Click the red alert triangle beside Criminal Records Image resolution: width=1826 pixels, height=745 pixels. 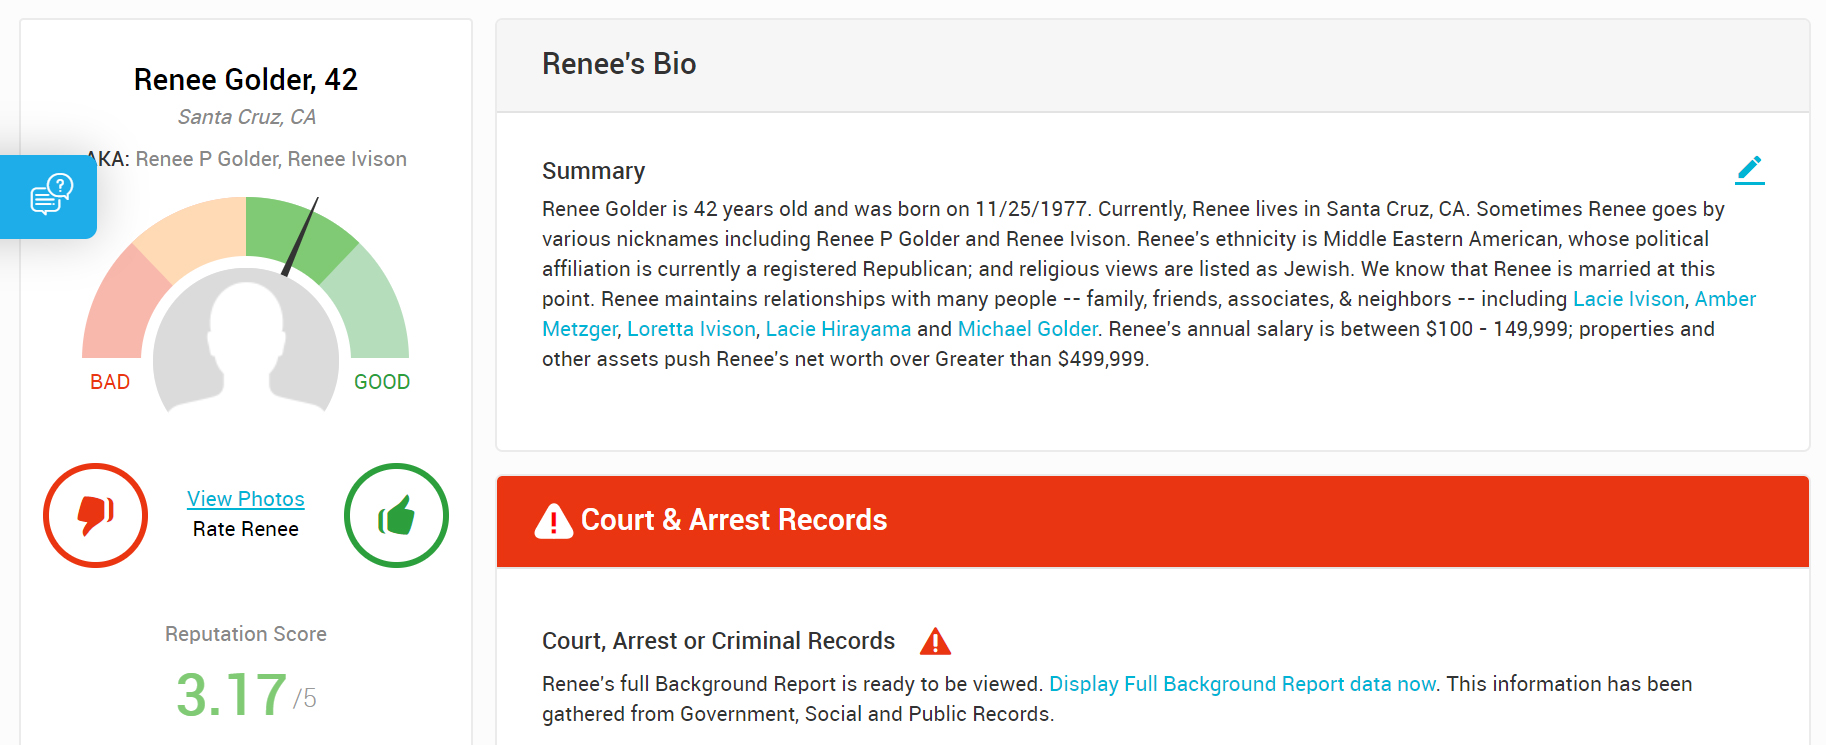pos(935,641)
